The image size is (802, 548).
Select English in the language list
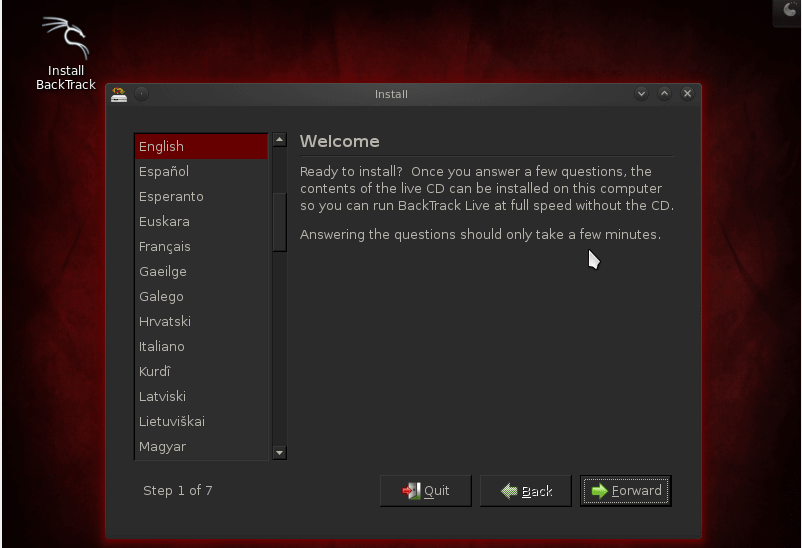201,146
